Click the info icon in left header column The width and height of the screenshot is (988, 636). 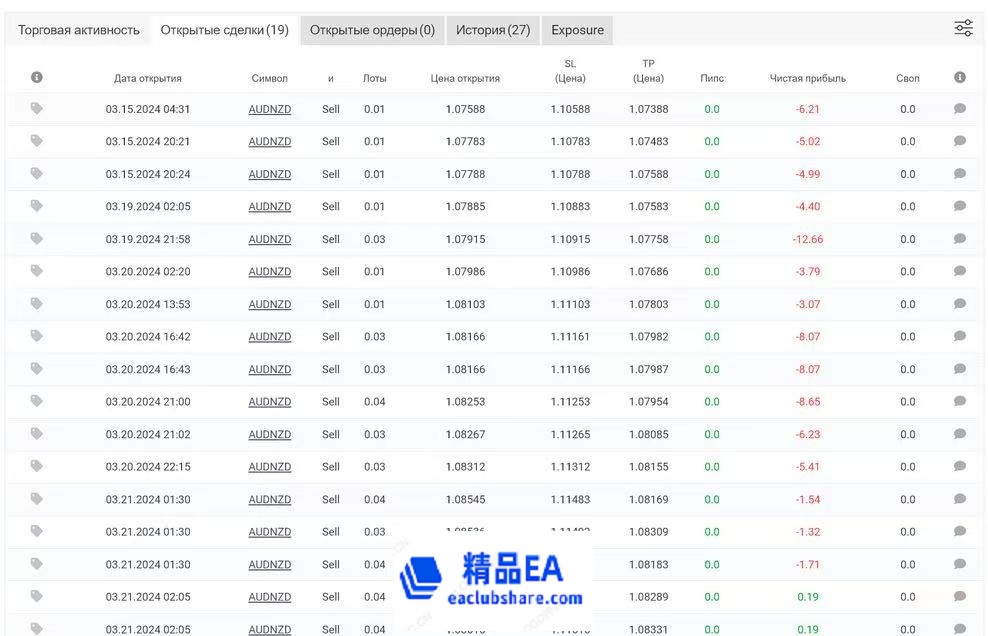[37, 77]
